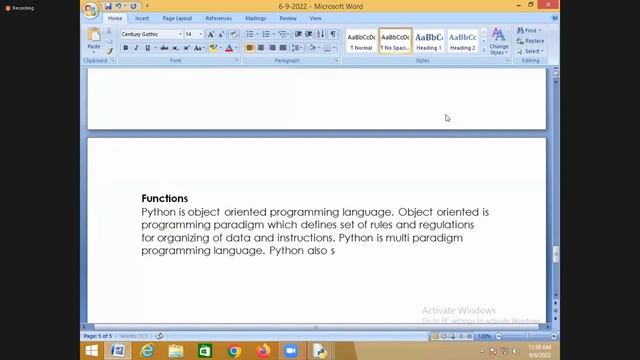
Task: Open the font size dropdown
Action: pyautogui.click(x=200, y=34)
